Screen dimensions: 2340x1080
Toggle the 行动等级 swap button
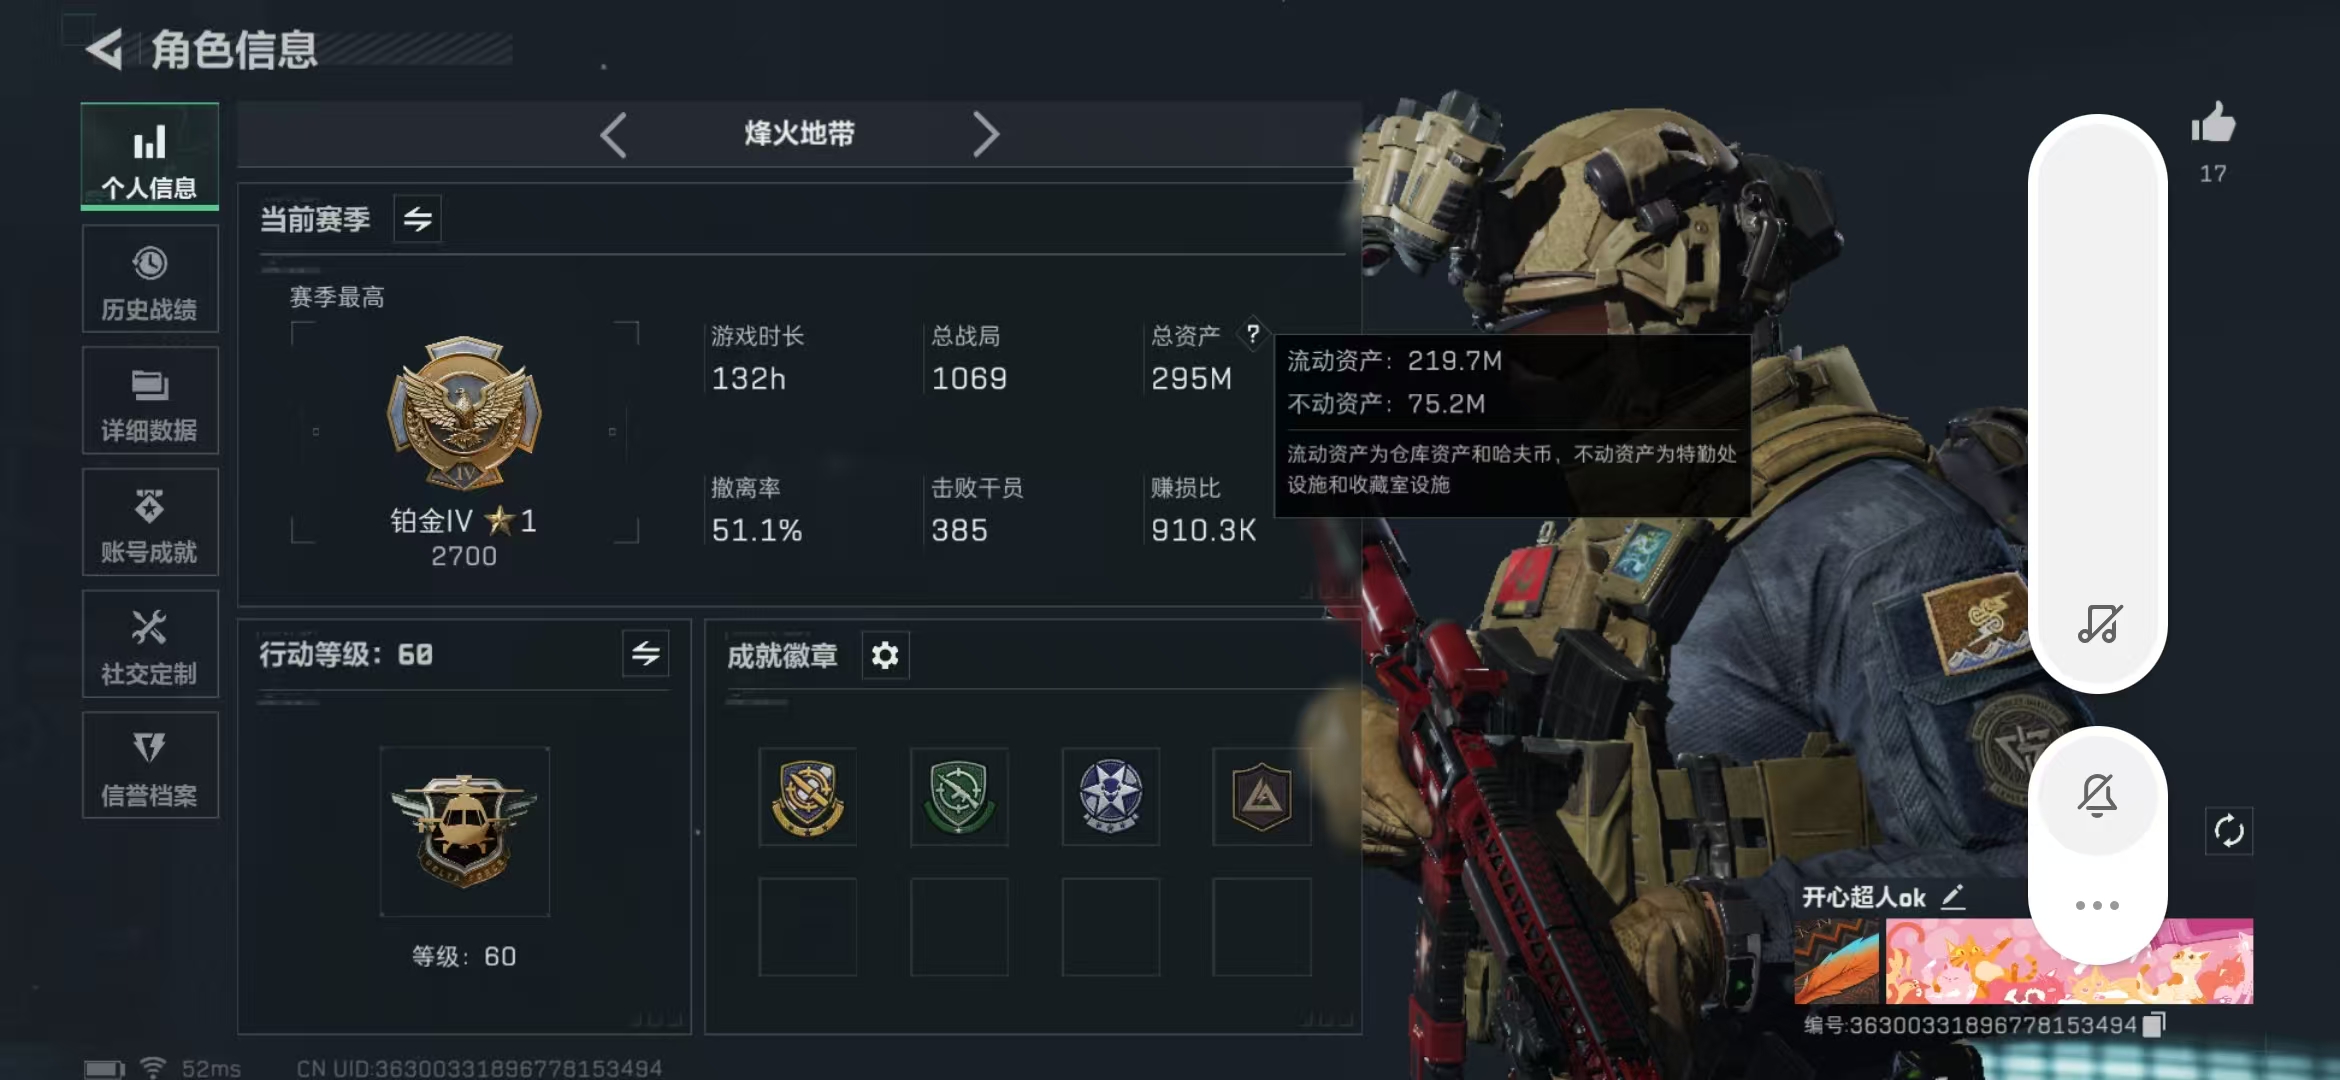646,654
